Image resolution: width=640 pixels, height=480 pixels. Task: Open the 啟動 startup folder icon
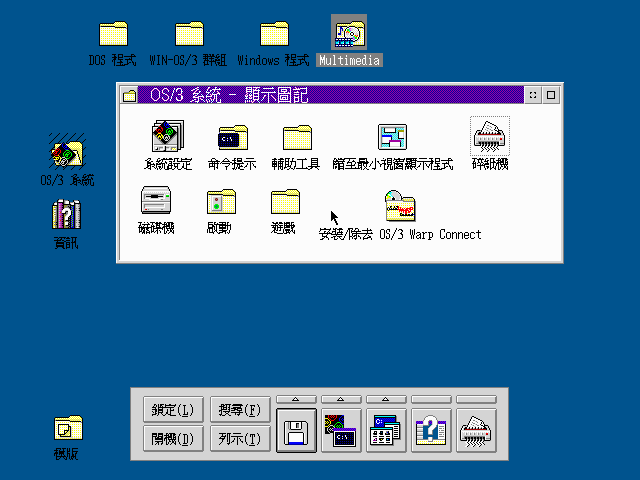(221, 202)
